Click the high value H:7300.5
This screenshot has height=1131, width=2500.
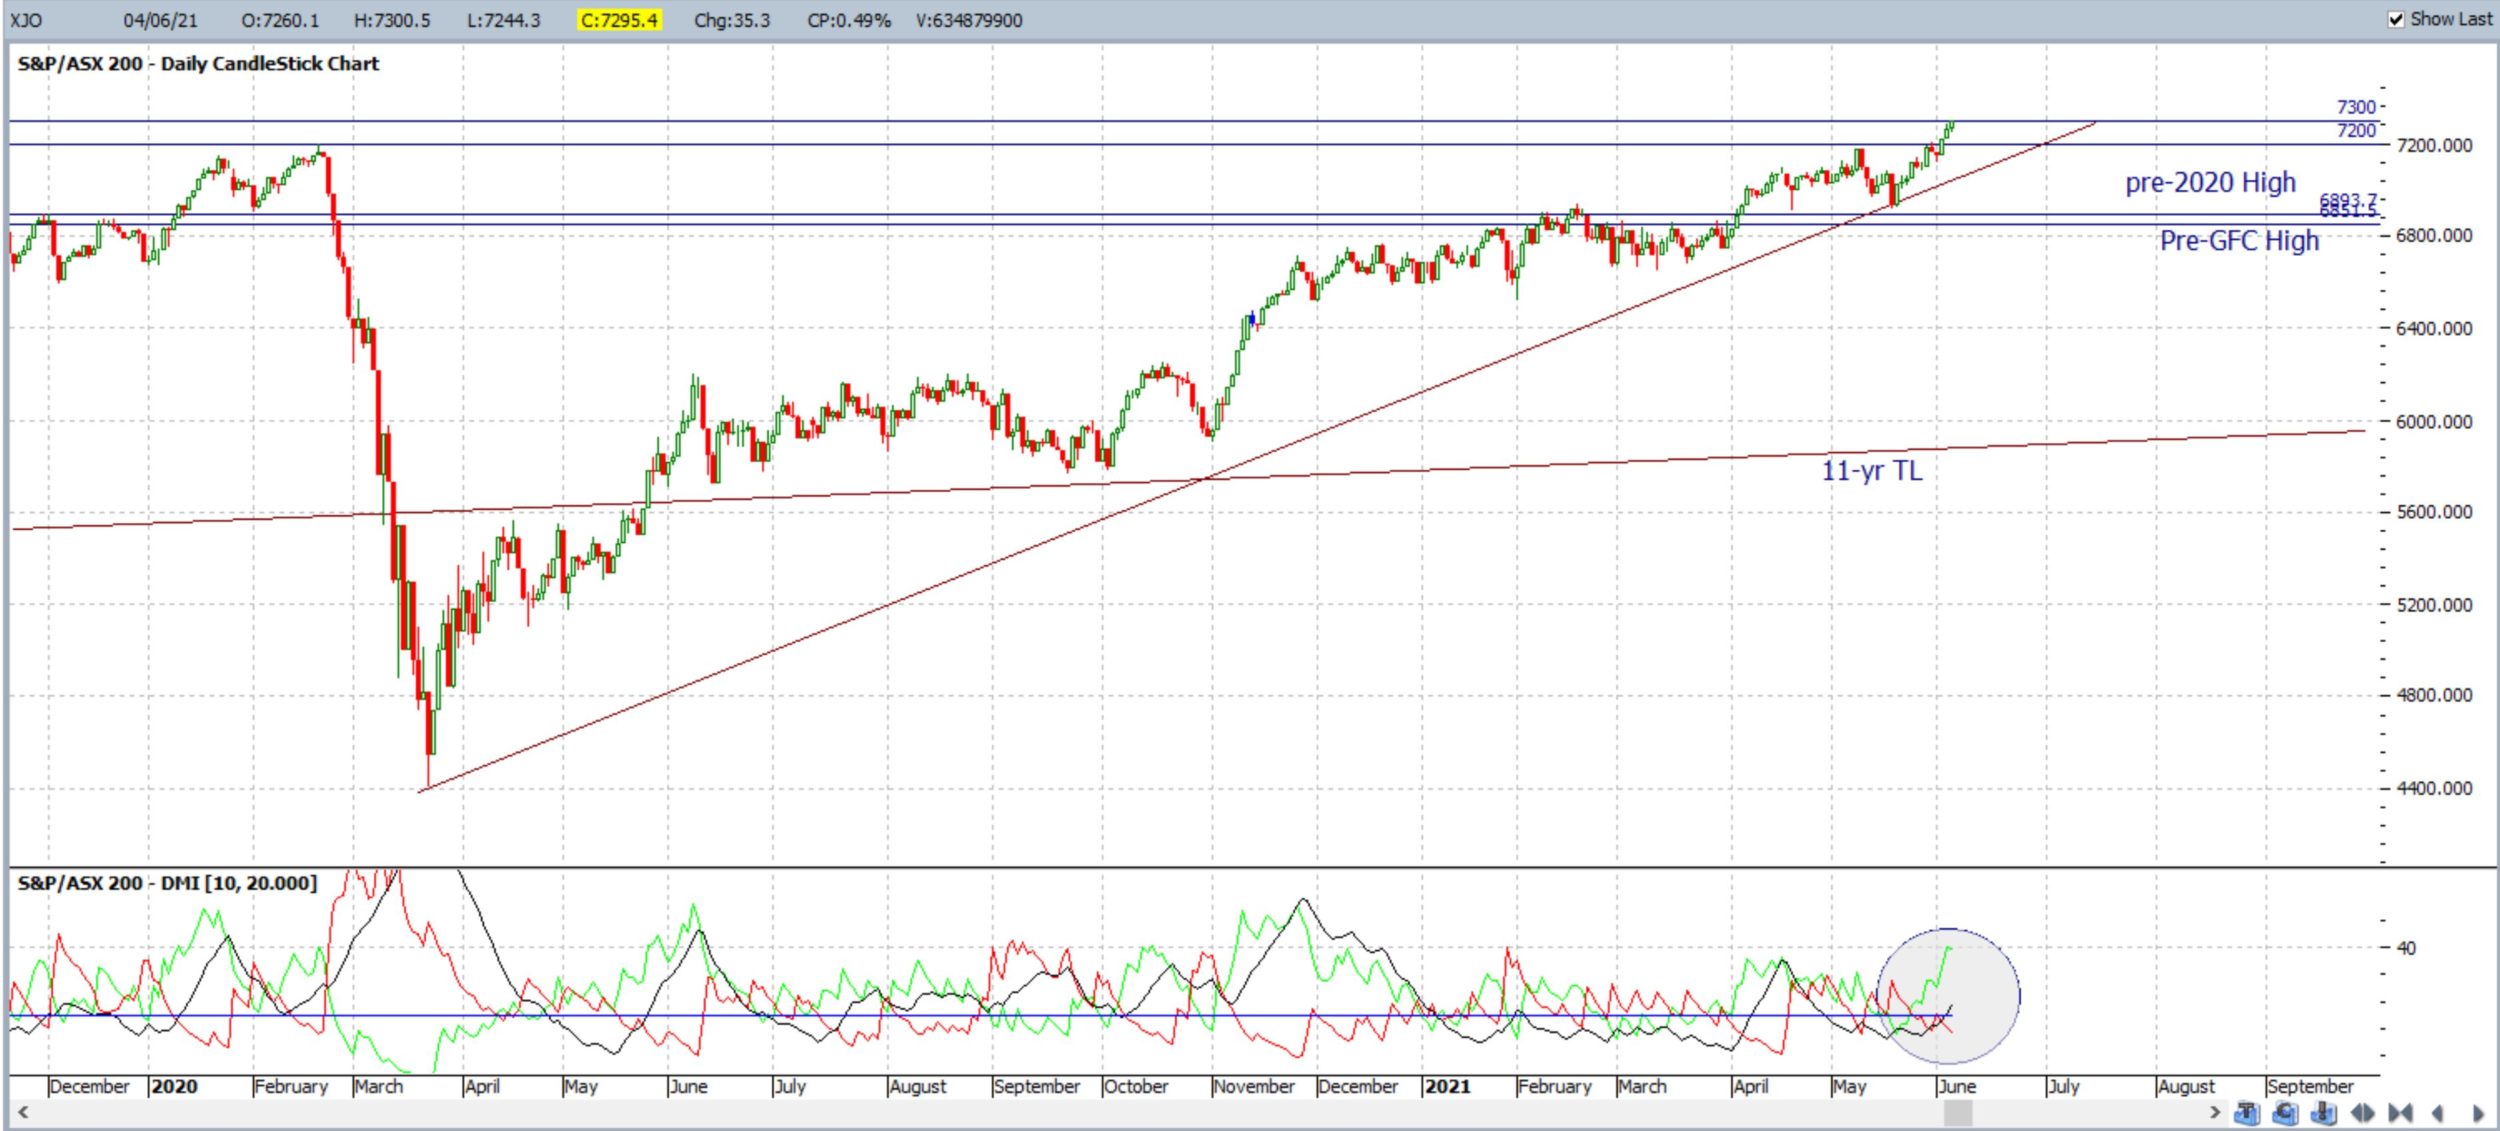click(392, 20)
